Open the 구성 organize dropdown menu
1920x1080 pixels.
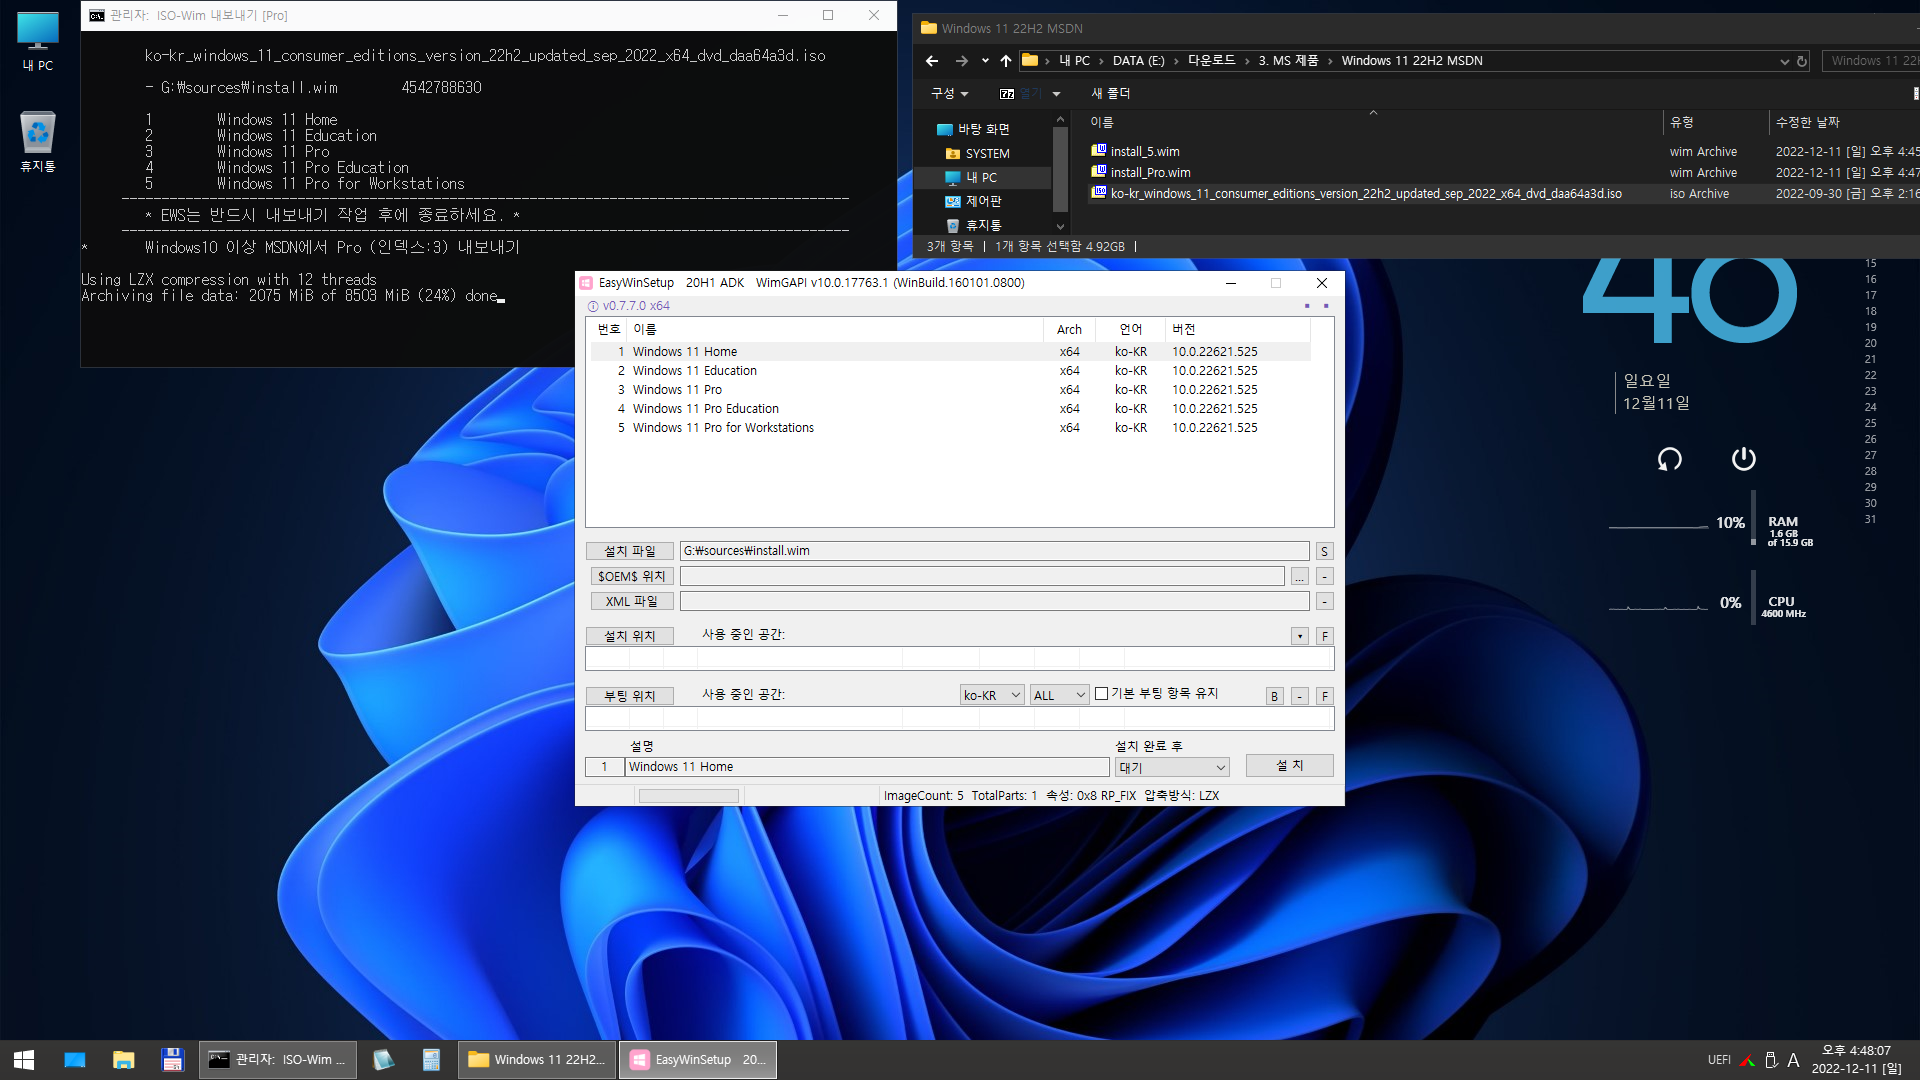click(949, 94)
